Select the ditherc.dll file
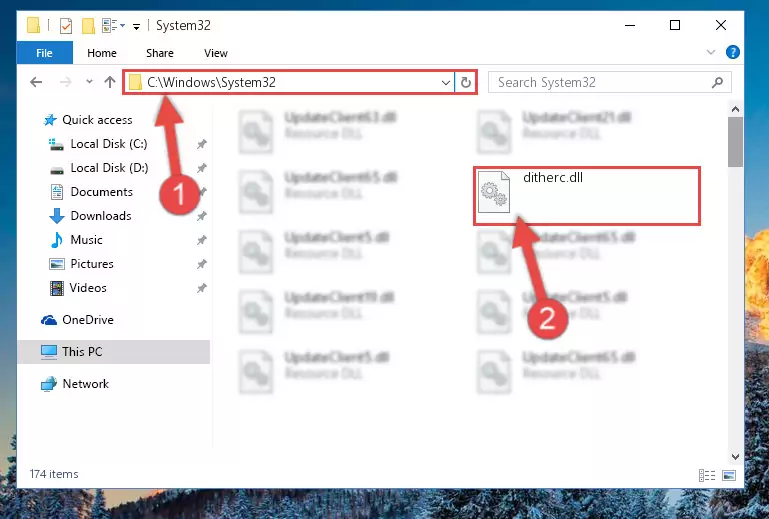This screenshot has height=519, width=769. point(587,196)
